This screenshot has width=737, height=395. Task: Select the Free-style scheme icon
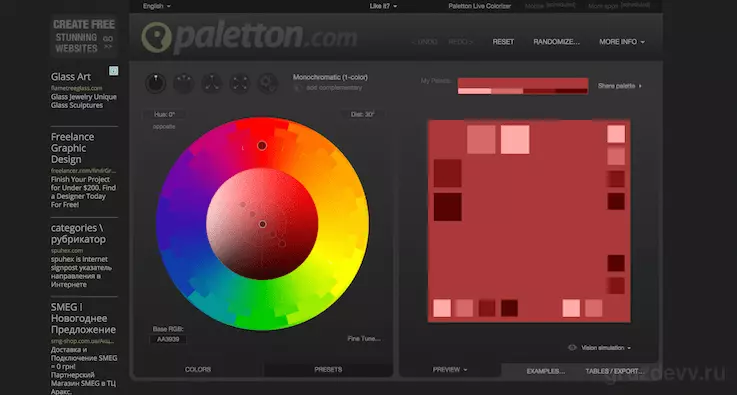267,83
